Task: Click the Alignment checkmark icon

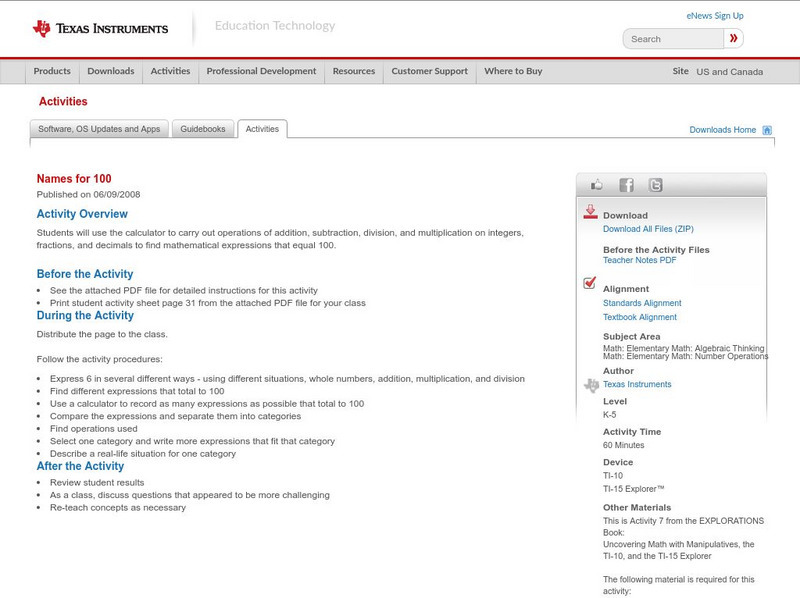Action: 589,283
